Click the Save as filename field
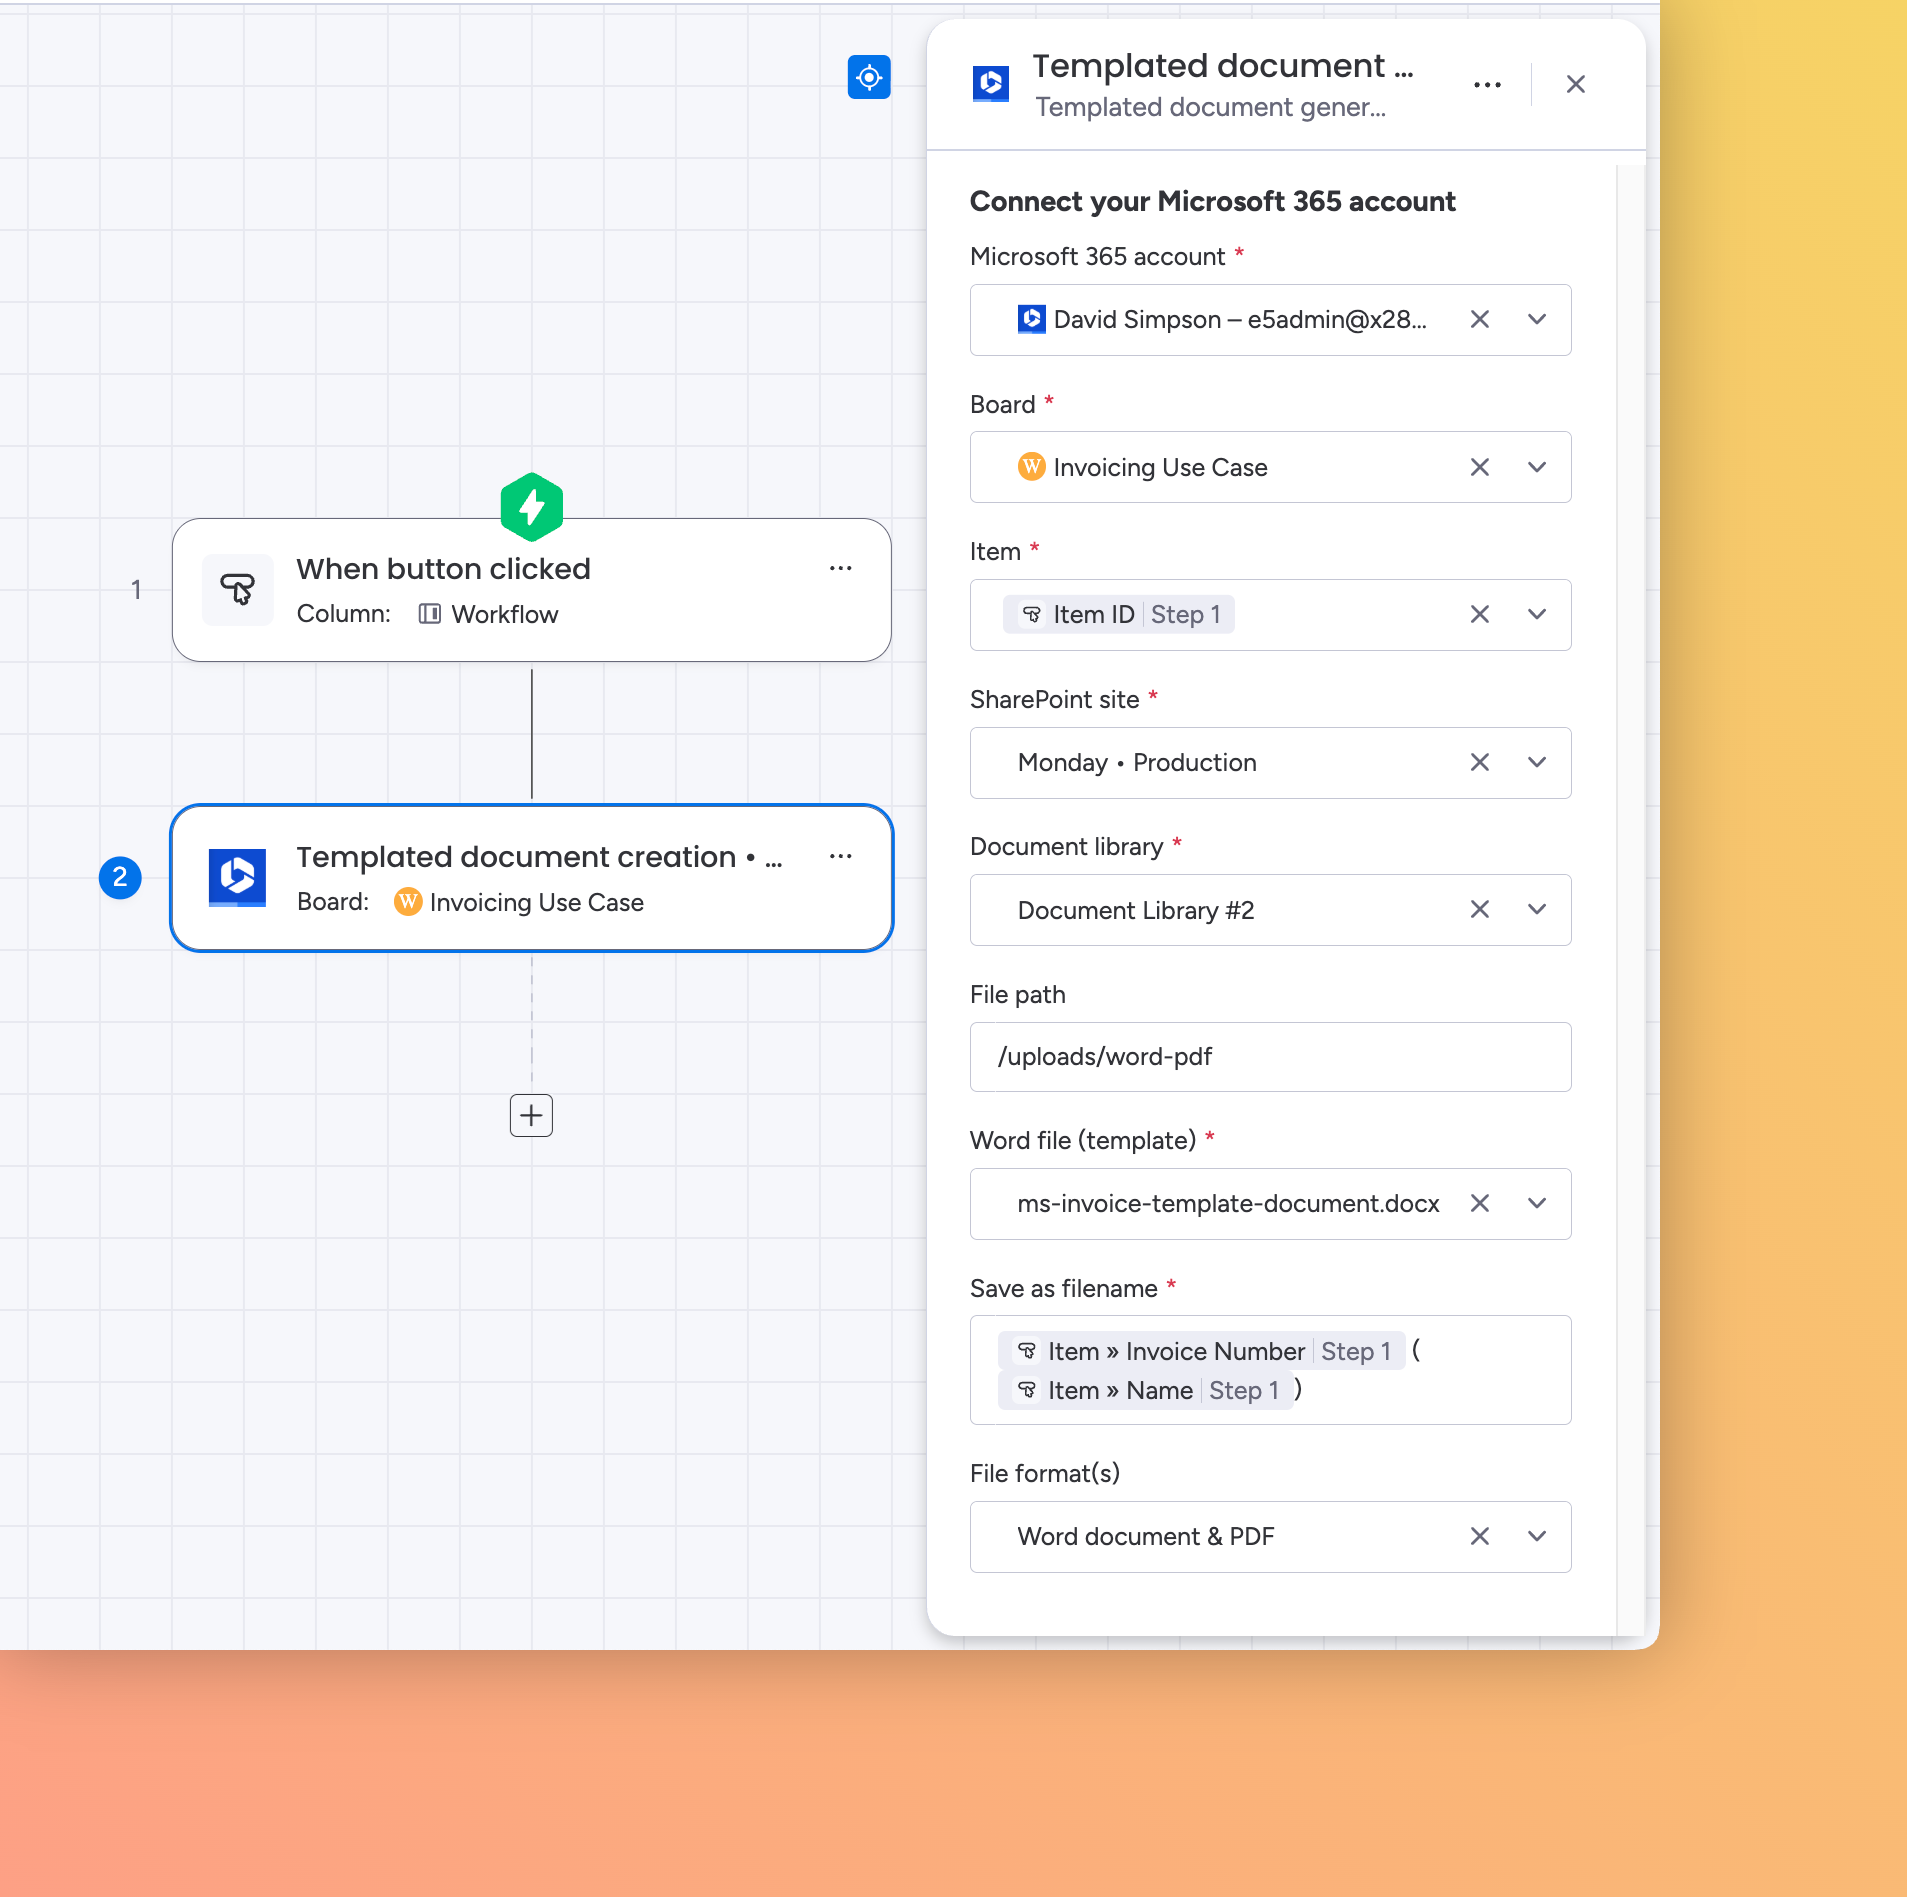Viewport: 1907px width, 1897px height. [x=1270, y=1370]
